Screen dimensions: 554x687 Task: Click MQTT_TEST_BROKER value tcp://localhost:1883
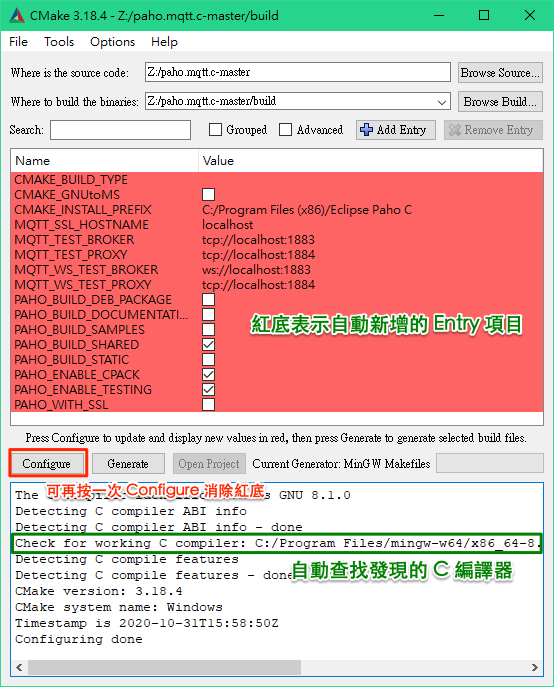(x=258, y=240)
